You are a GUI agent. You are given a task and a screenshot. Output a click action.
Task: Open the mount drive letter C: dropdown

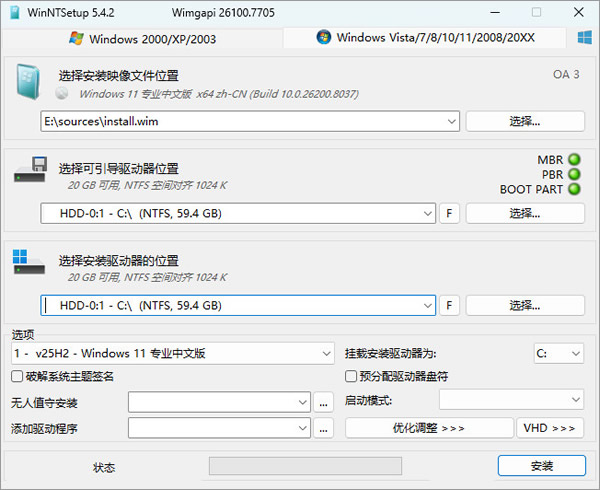coord(575,354)
